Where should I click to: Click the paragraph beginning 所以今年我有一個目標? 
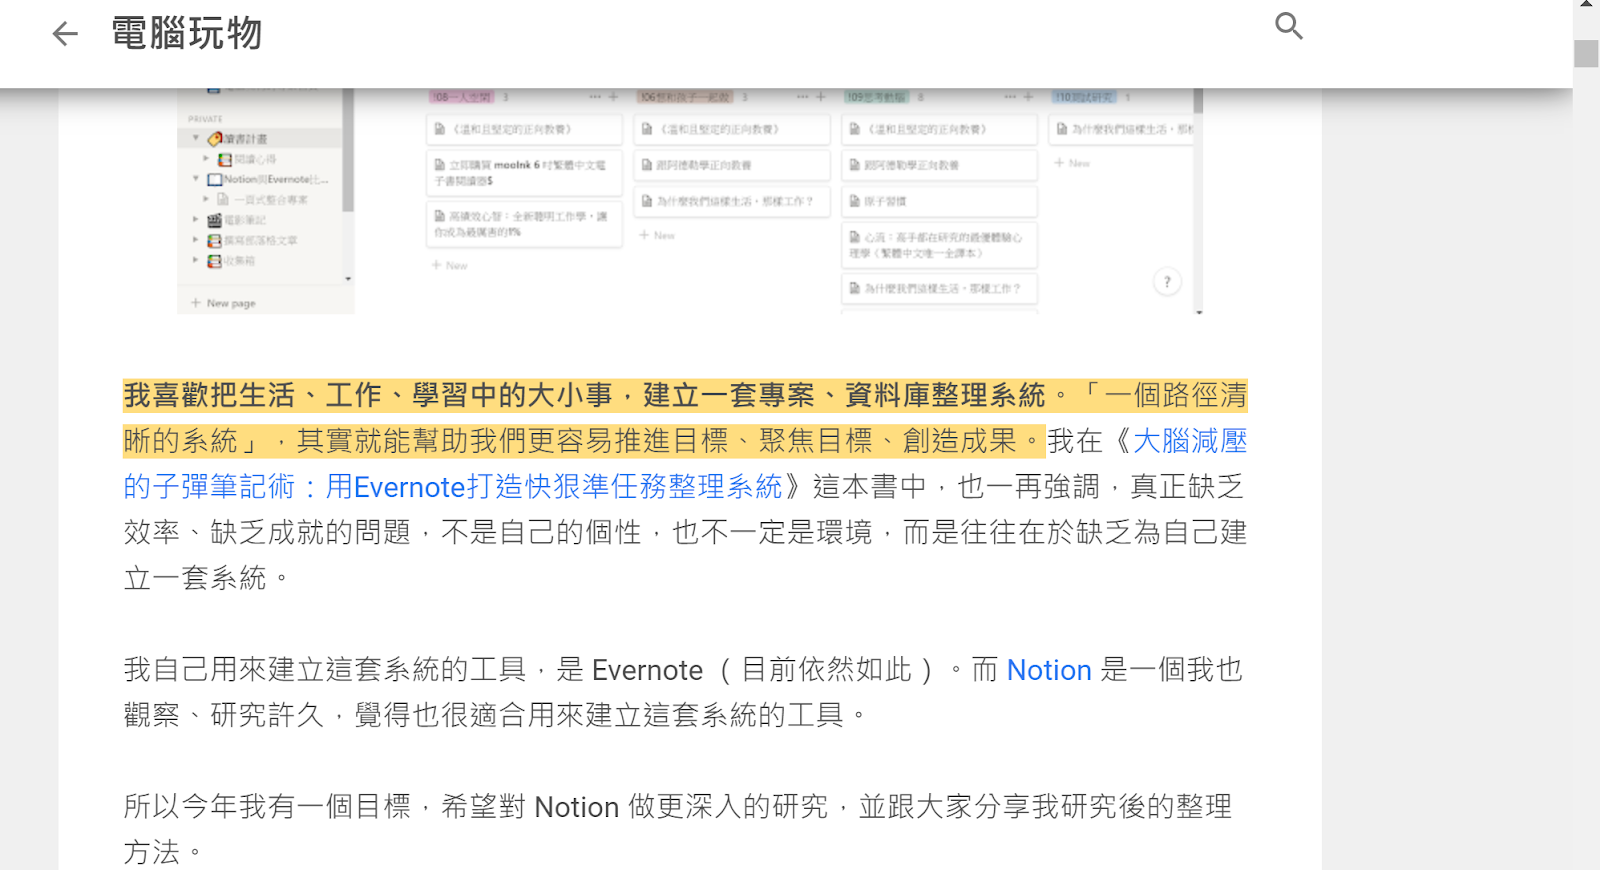coord(678,829)
